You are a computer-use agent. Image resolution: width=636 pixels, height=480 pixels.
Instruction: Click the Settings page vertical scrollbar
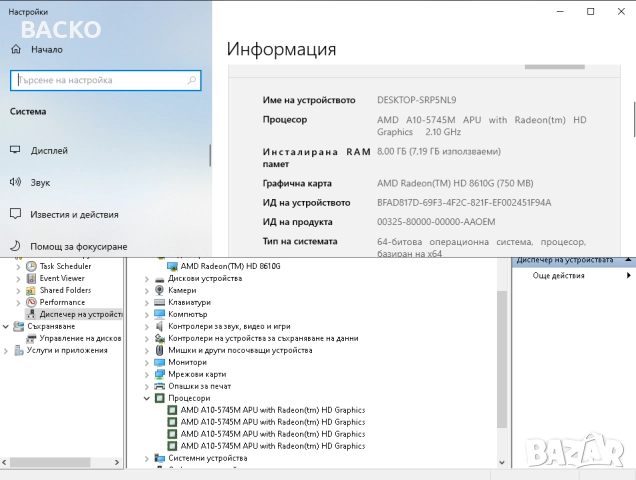click(634, 120)
